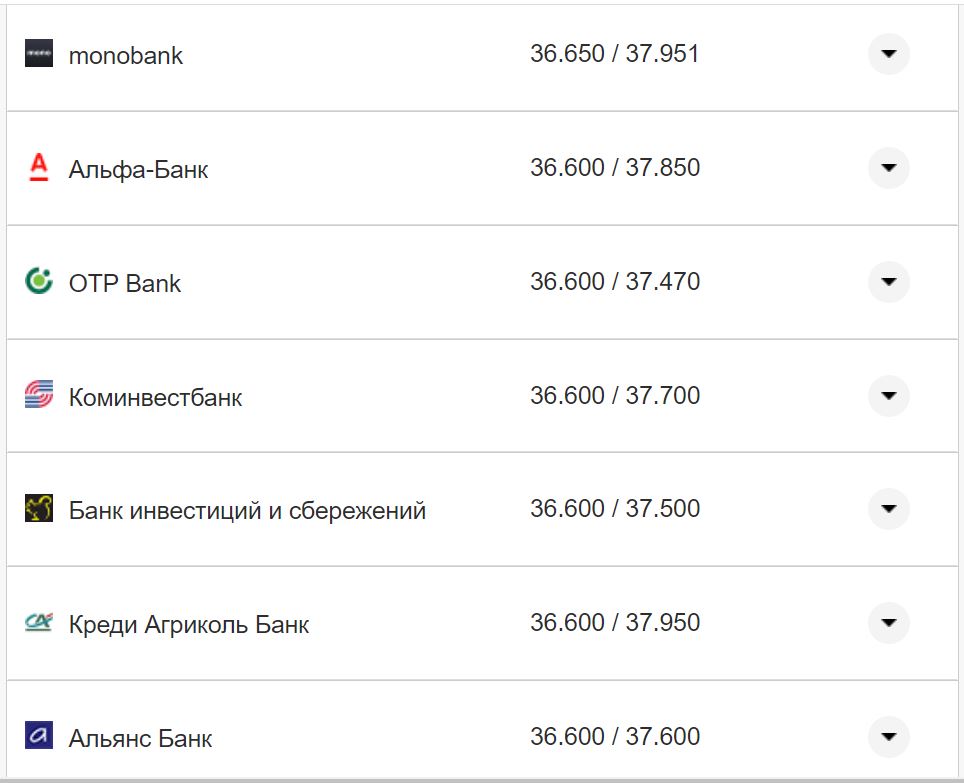Click the monobank logo icon
The image size is (964, 783).
point(39,54)
